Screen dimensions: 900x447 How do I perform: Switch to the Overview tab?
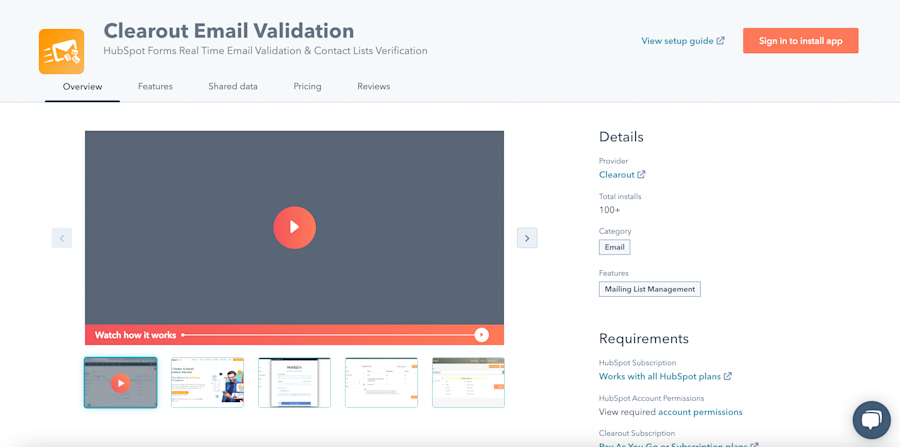(83, 87)
